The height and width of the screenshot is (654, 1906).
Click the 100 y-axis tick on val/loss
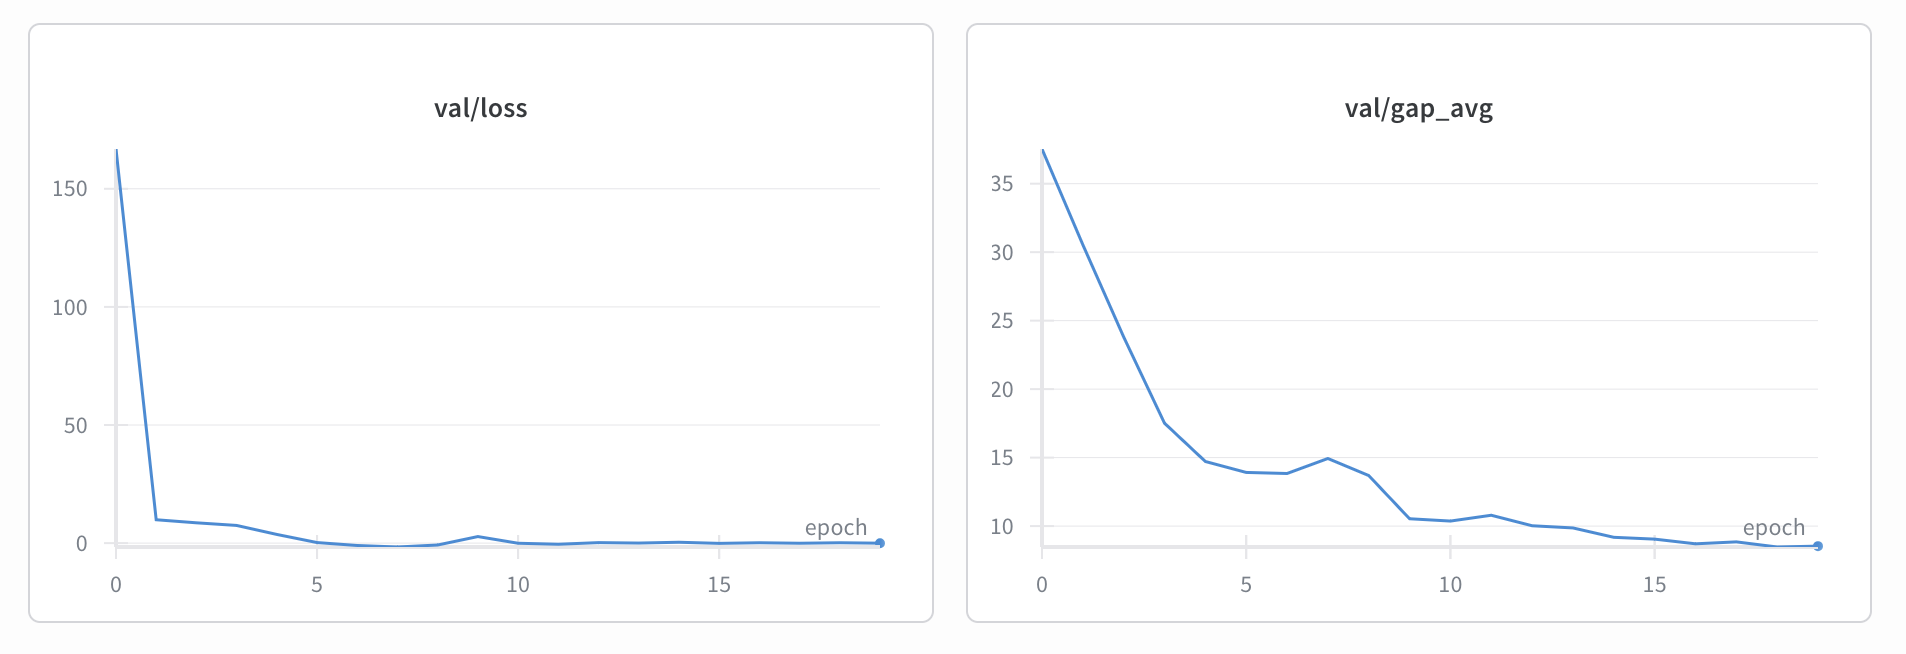point(70,307)
